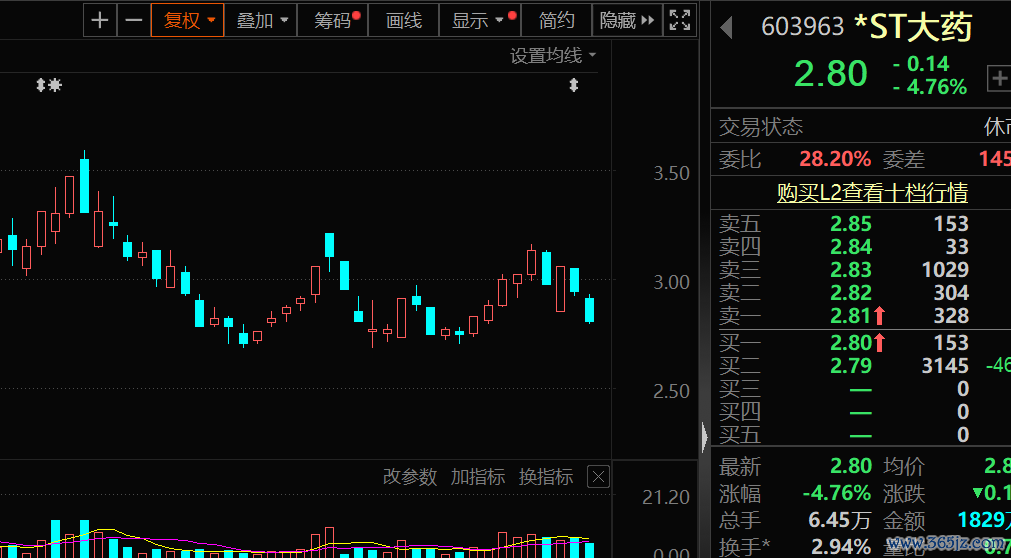Add stock to watchlist with plus icon
Viewport: 1011px width, 558px height.
pos(999,79)
